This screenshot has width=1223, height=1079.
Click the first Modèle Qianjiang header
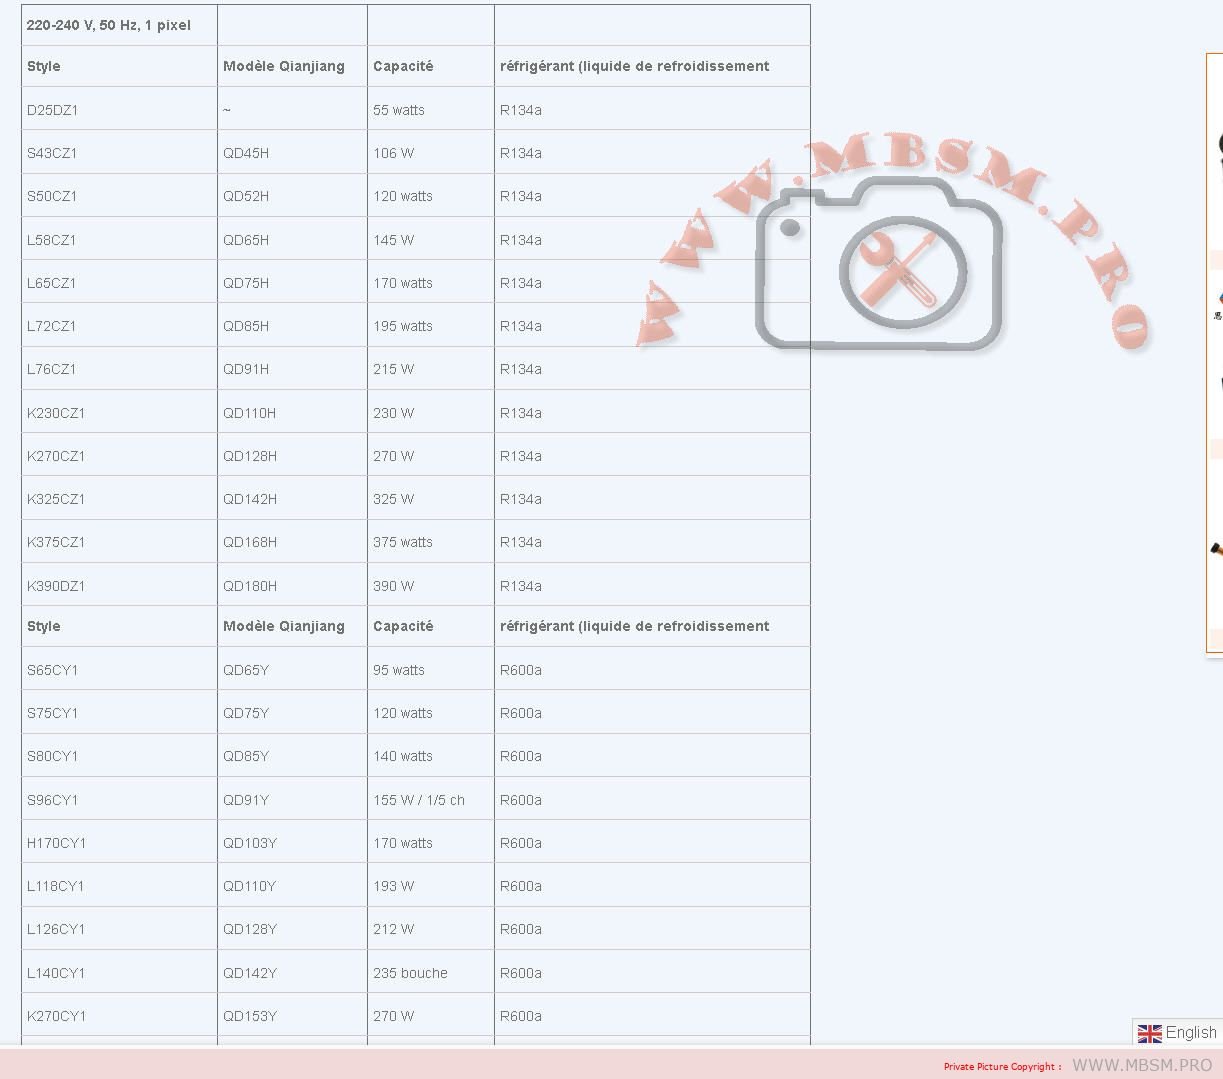(x=284, y=66)
